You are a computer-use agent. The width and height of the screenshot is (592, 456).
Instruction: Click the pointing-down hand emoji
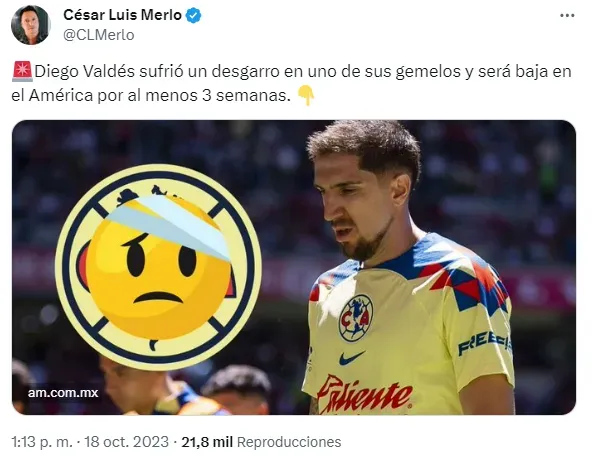tap(306, 96)
